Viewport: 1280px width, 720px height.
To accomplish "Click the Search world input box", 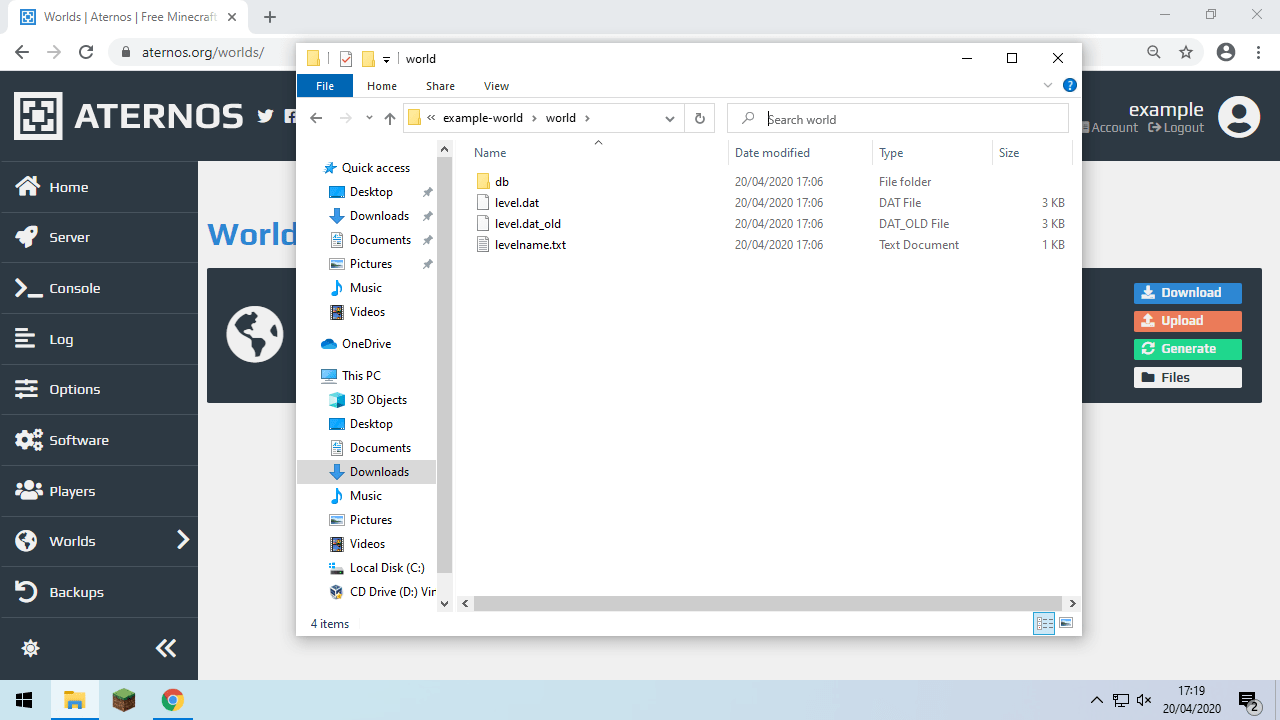I will pos(897,118).
